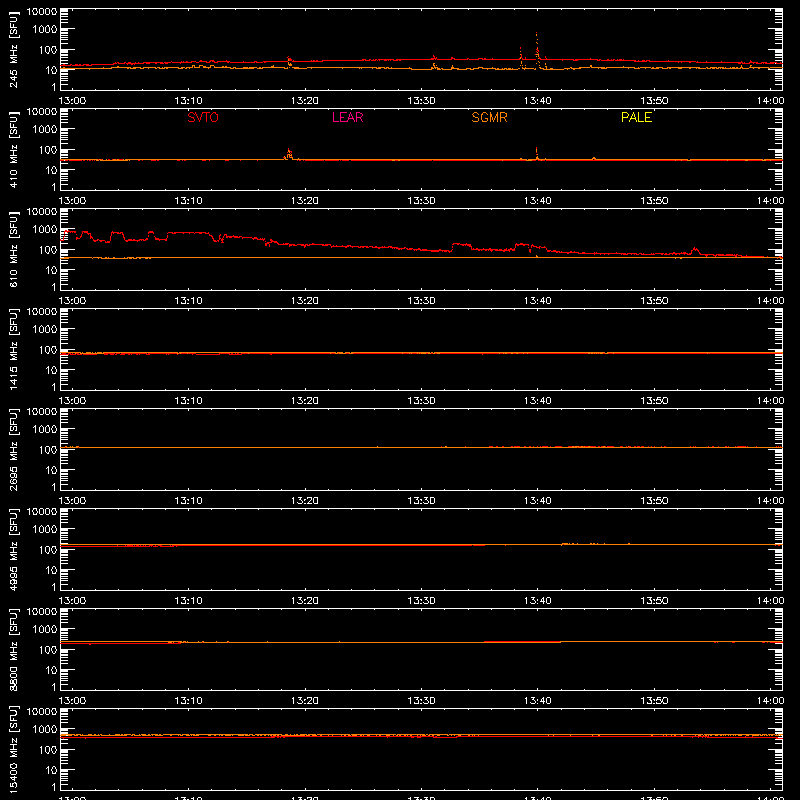
Task: Click the 13:20 label under the 2695 MHz plot
Action: pos(305,501)
